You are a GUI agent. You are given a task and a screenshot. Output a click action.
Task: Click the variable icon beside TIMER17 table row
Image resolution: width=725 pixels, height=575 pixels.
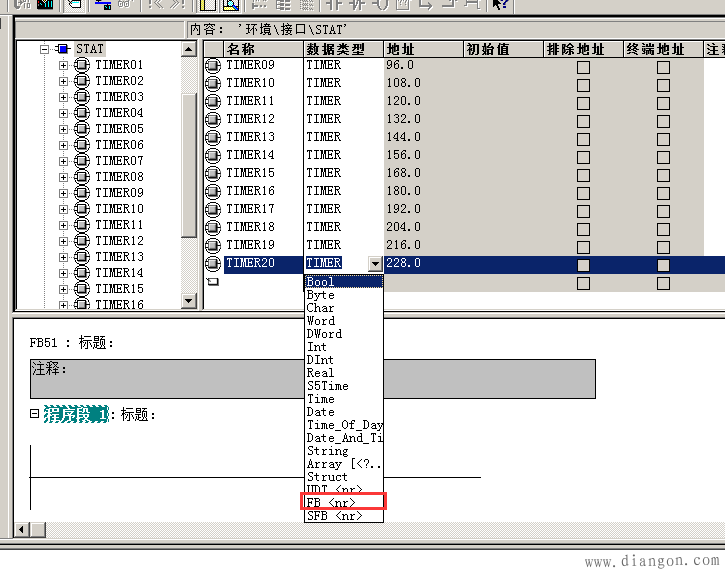coord(213,209)
